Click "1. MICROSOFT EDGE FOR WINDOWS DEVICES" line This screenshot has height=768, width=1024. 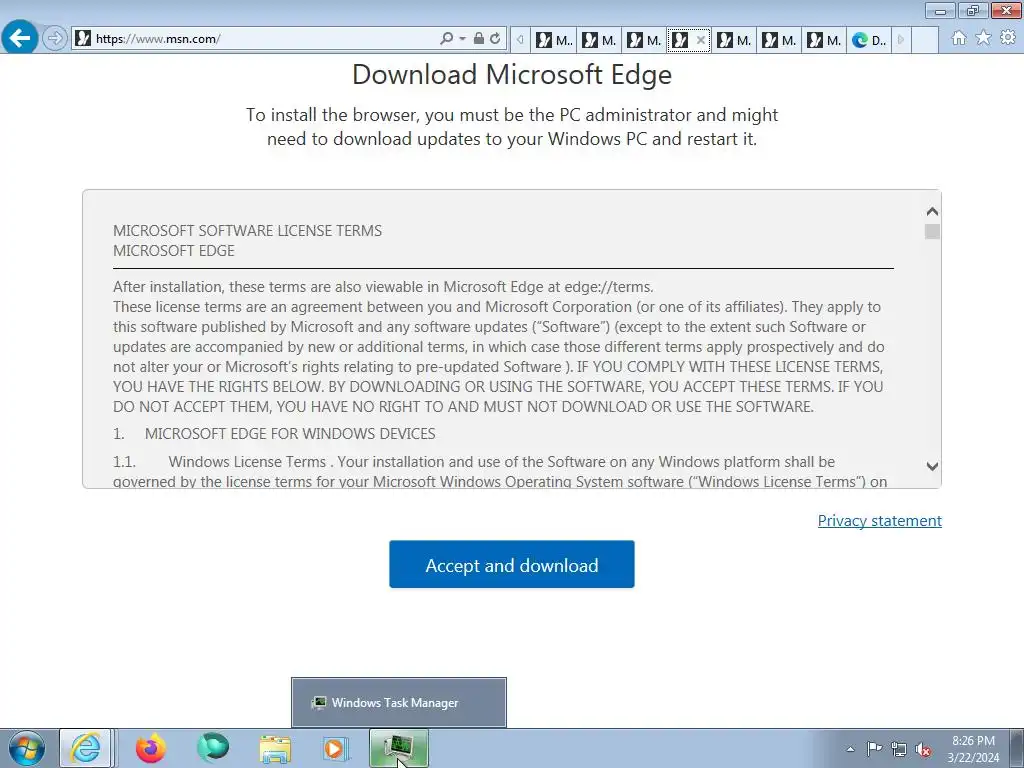point(274,434)
